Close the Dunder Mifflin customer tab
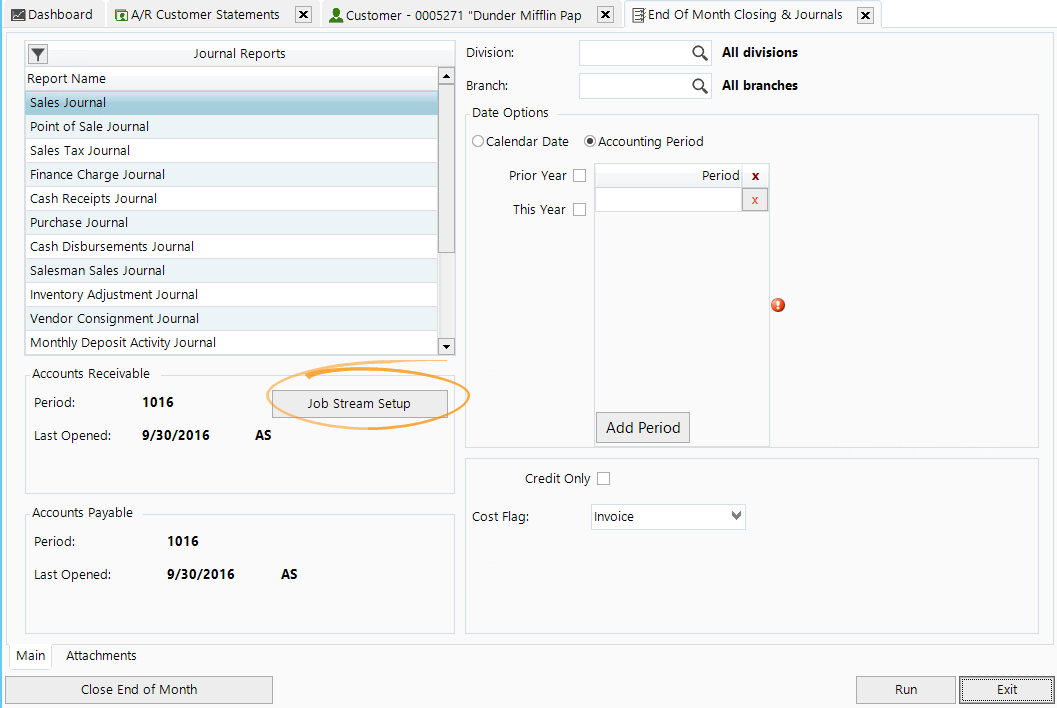 (x=604, y=15)
